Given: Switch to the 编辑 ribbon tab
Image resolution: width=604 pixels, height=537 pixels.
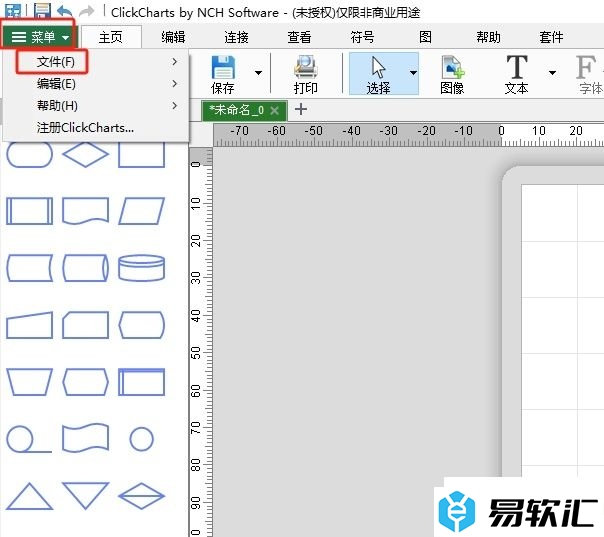Looking at the screenshot, I should pos(173,37).
